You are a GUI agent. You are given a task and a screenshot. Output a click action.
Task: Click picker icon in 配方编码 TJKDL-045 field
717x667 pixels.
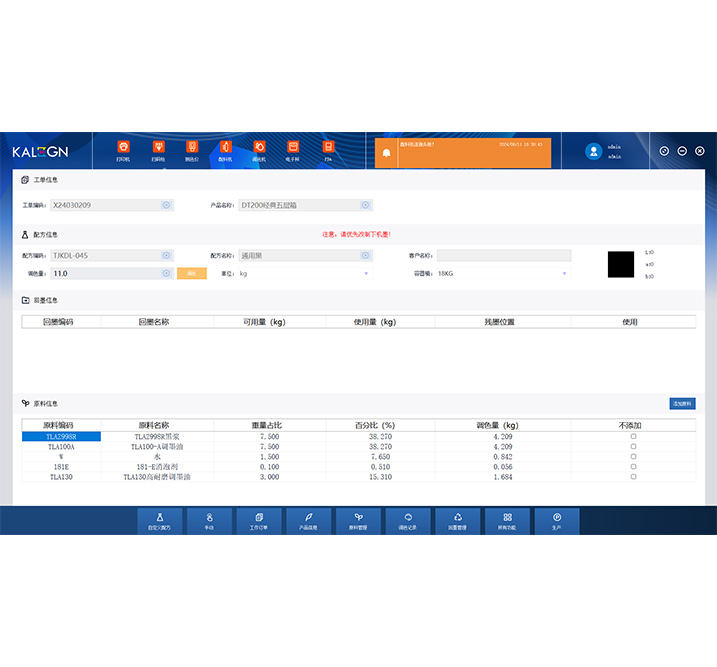pyautogui.click(x=166, y=256)
